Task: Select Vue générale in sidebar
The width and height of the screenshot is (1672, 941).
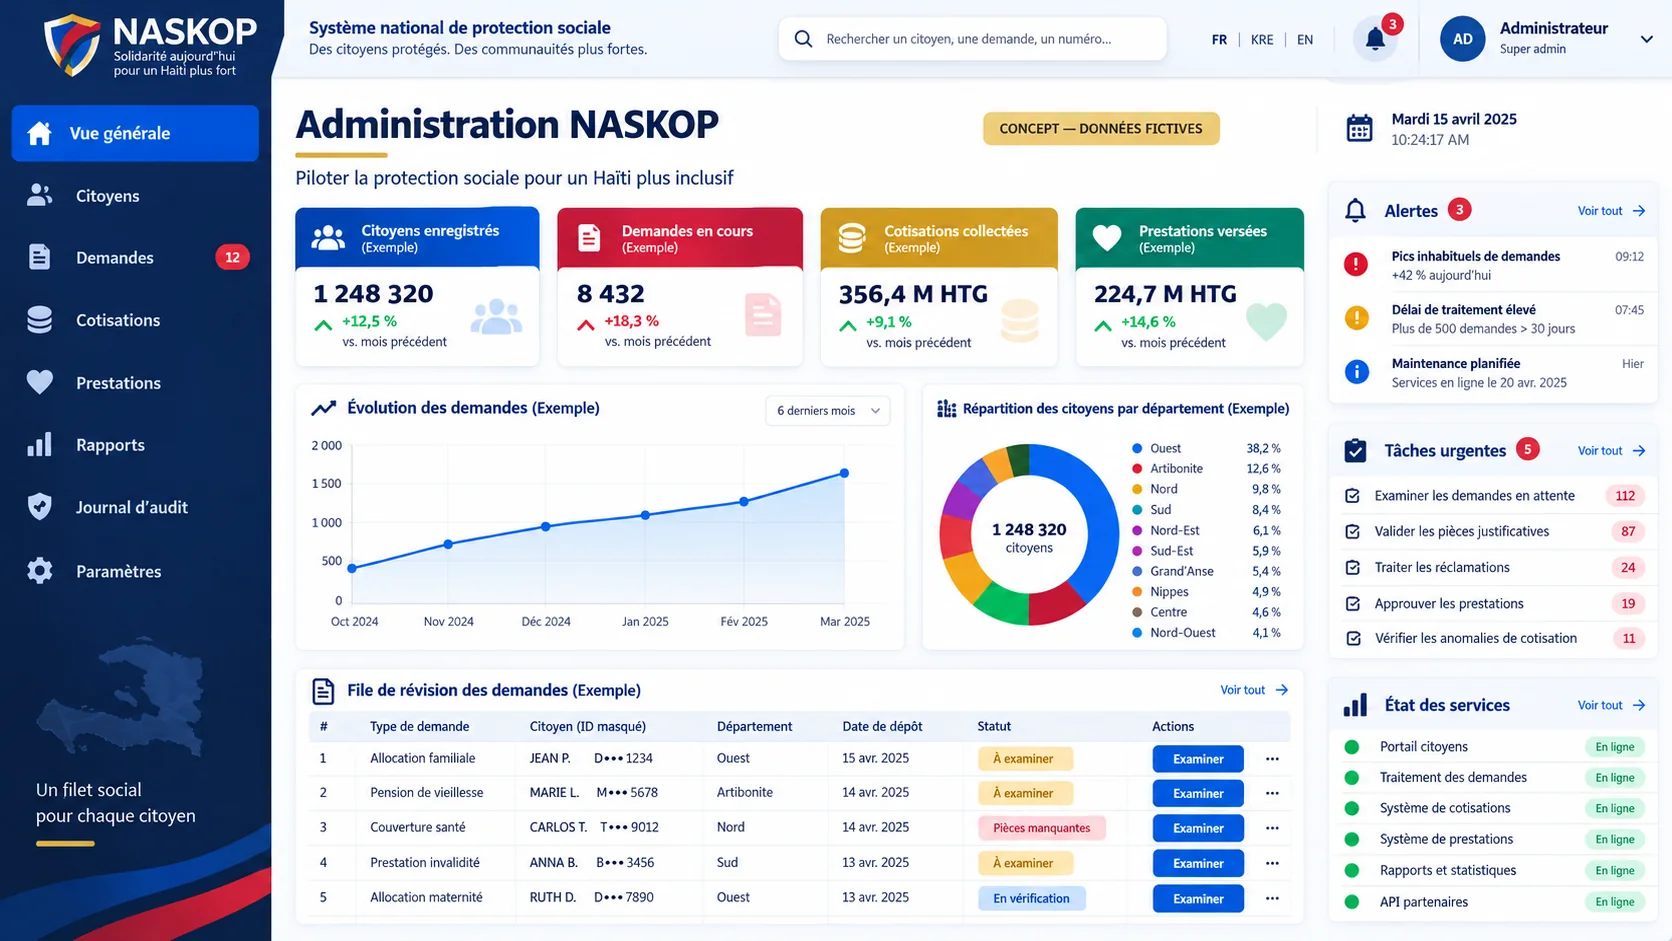Action: (135, 133)
